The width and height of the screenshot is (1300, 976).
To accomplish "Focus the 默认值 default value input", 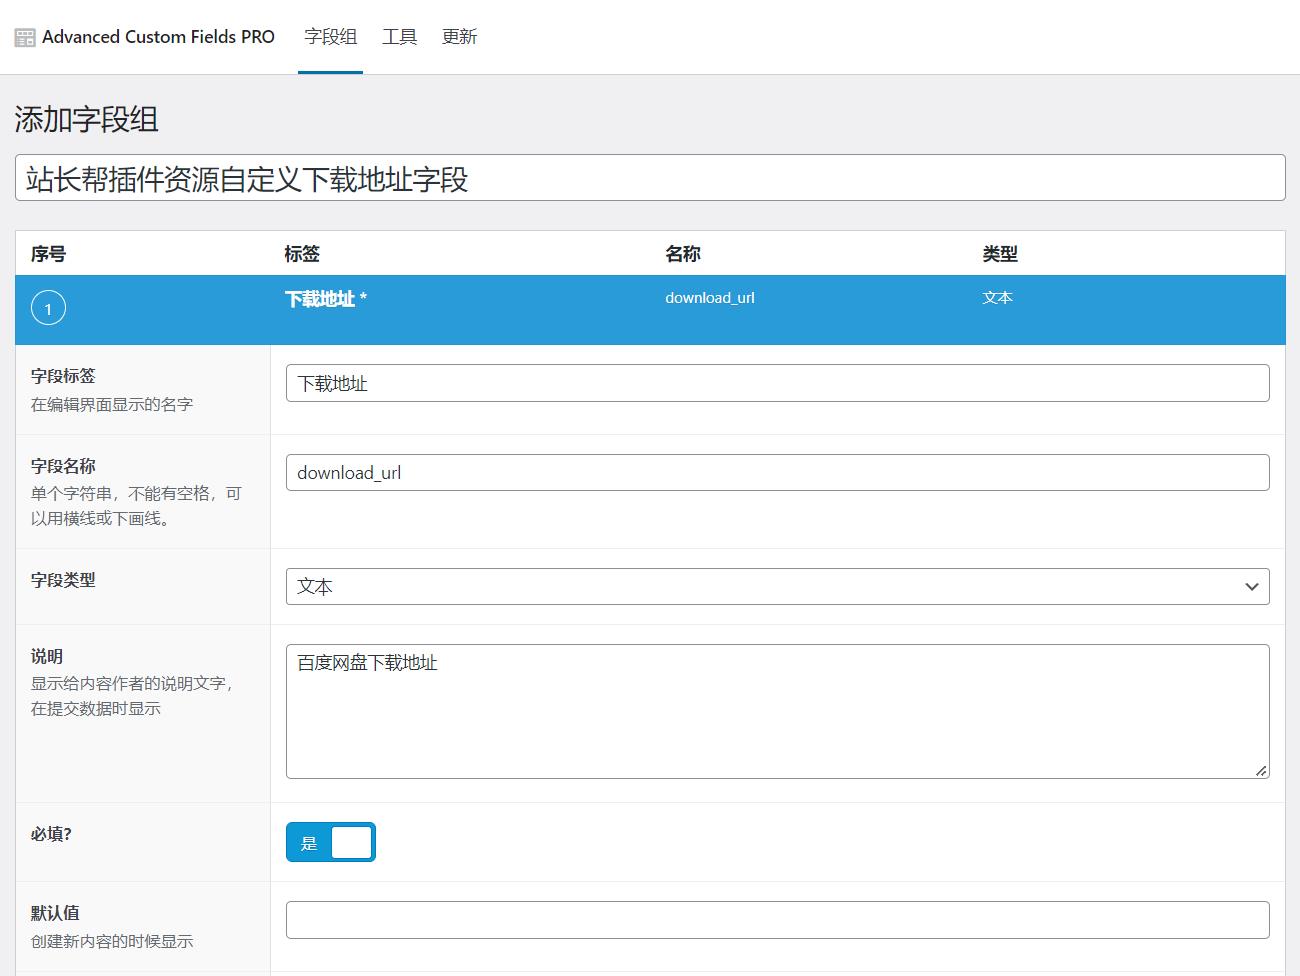I will (777, 920).
